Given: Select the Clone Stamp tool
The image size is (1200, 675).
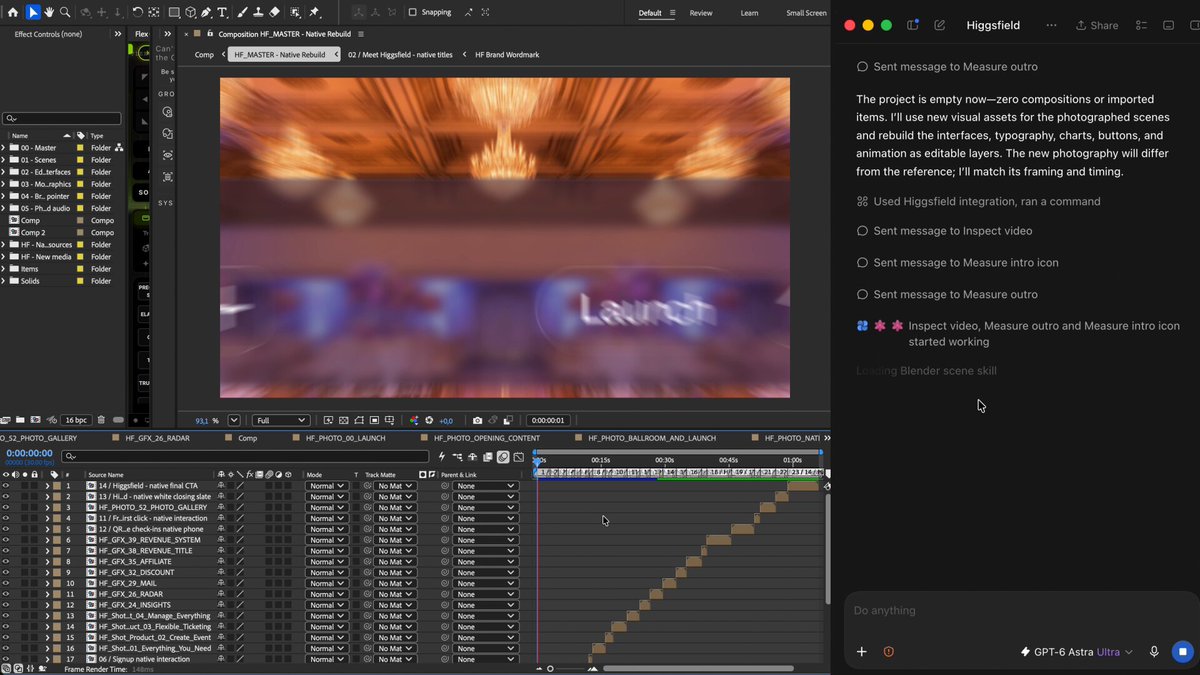Looking at the screenshot, I should coord(257,12).
